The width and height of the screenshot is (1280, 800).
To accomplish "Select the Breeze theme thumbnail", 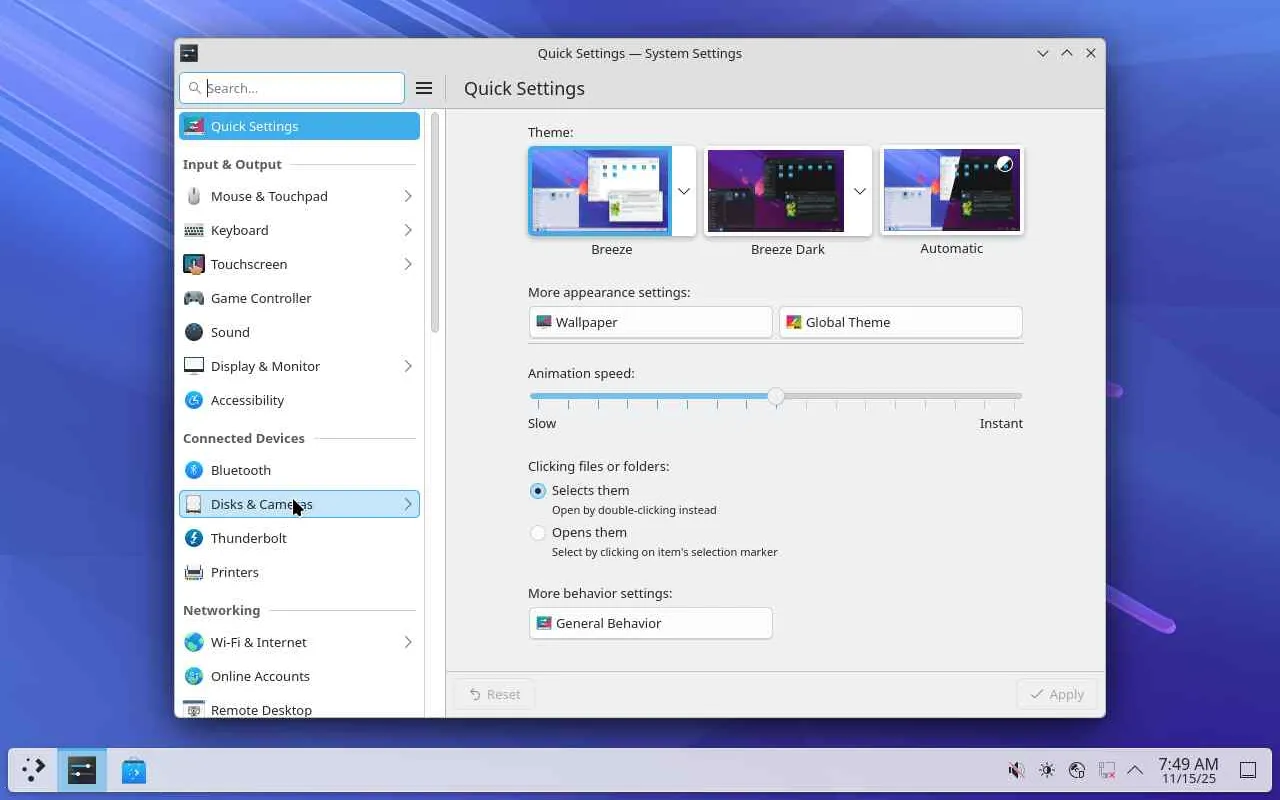I will click(601, 191).
